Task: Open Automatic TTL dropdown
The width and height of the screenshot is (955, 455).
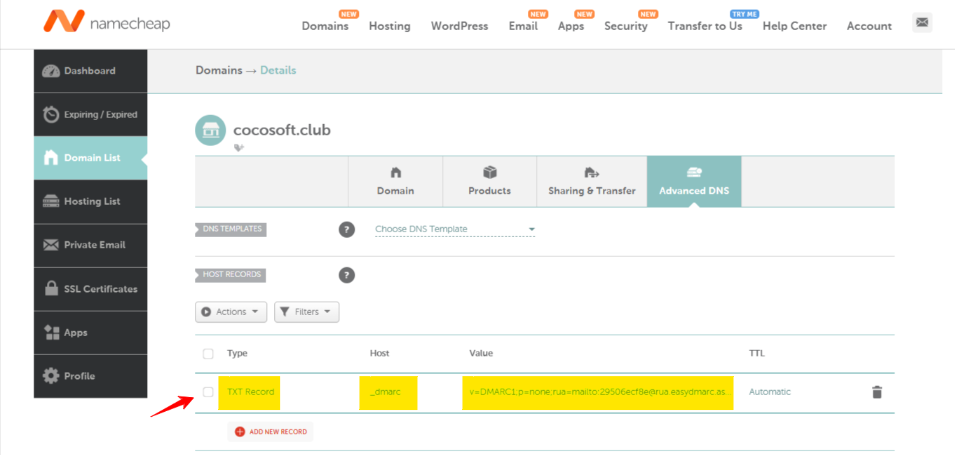Action: [x=770, y=392]
